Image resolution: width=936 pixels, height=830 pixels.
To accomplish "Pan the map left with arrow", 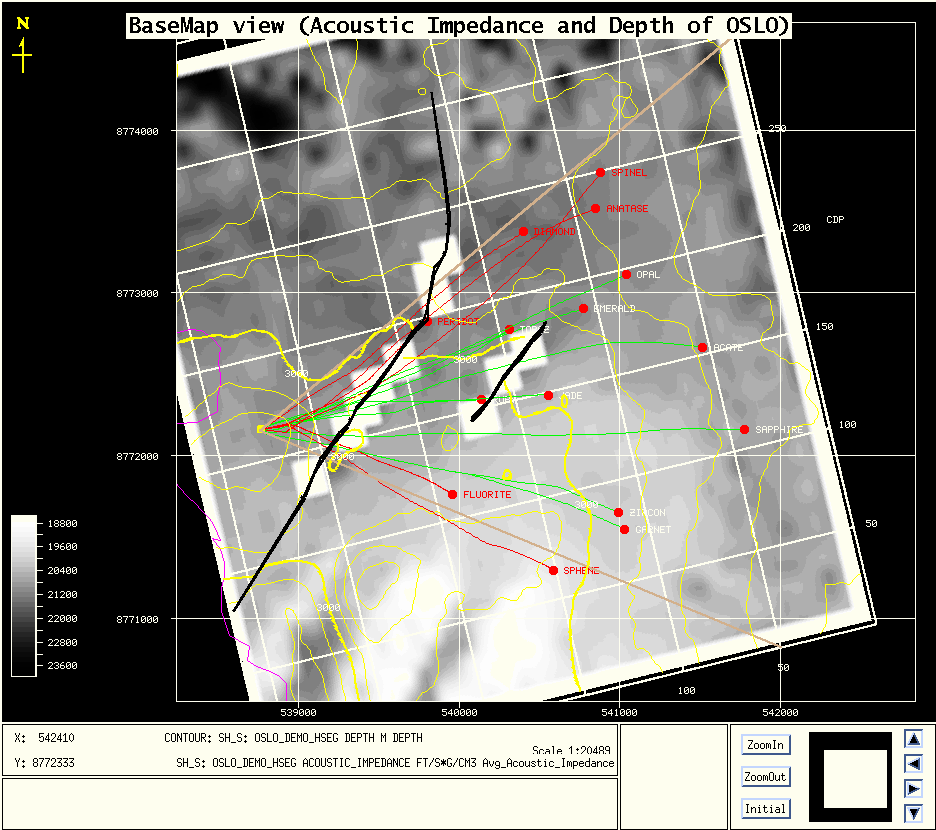I will pos(913,764).
